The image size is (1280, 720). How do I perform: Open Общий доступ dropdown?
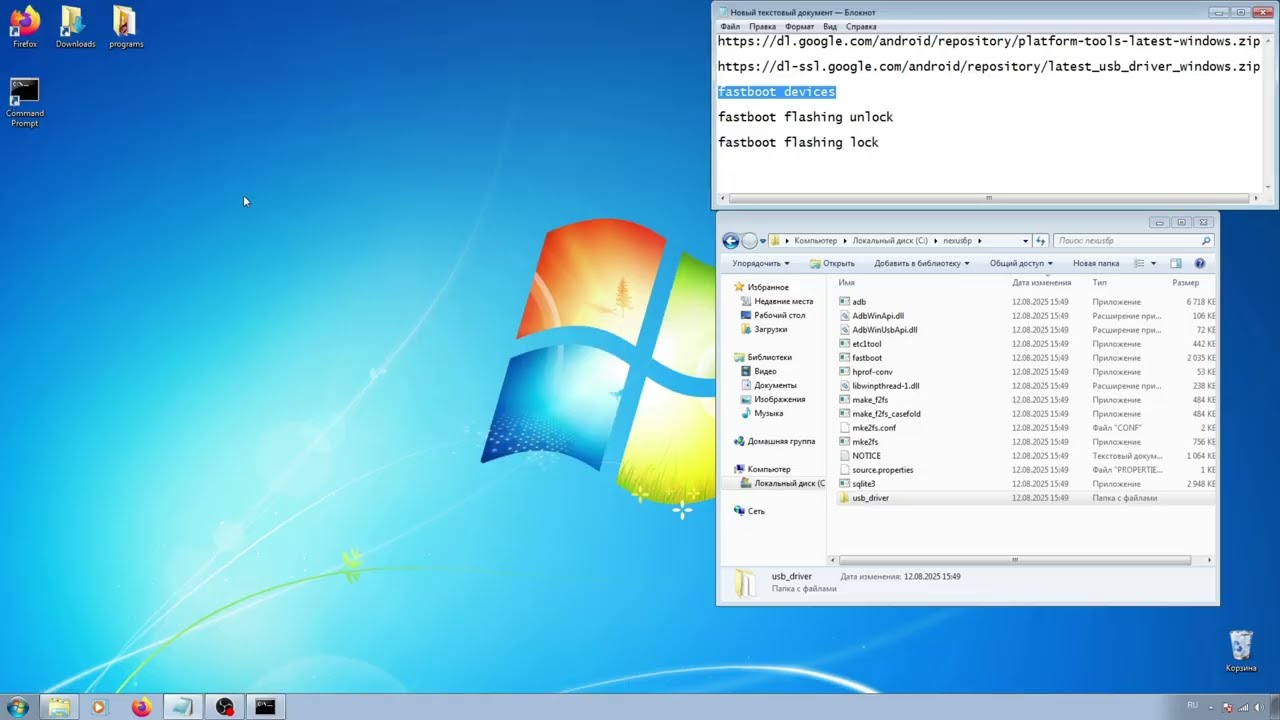(x=1021, y=263)
